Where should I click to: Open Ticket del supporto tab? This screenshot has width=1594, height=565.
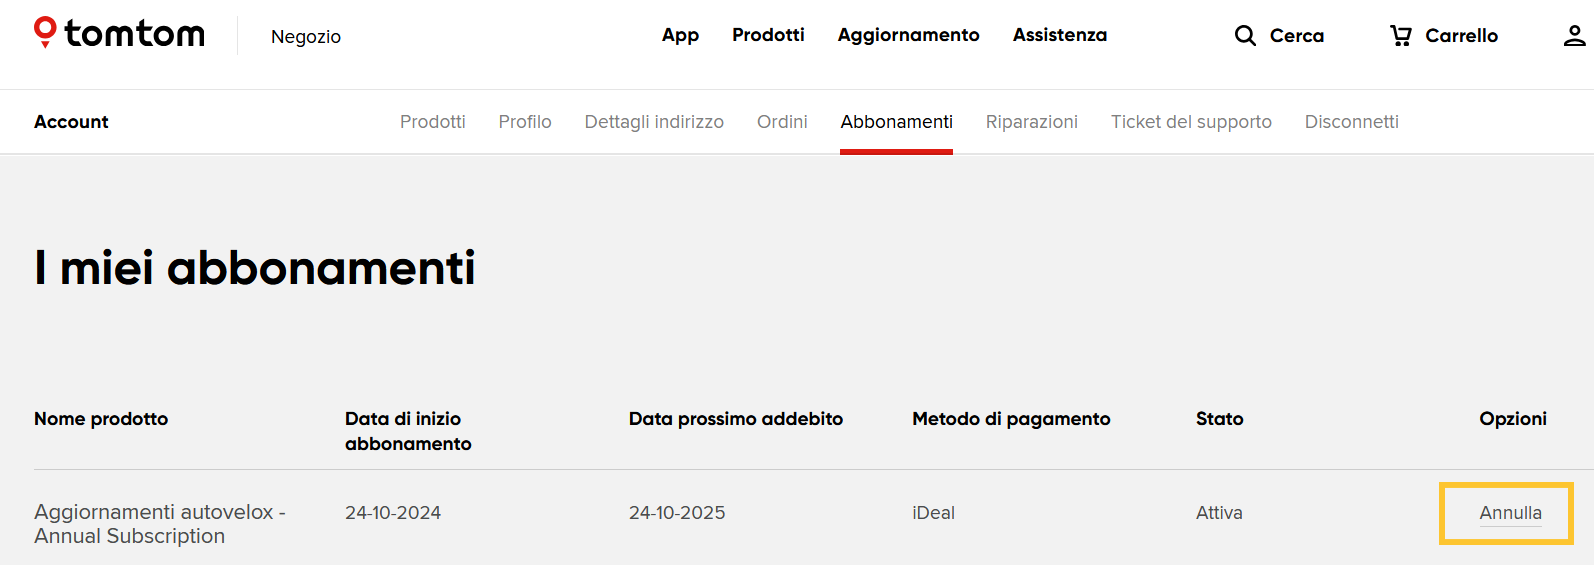[x=1191, y=122]
